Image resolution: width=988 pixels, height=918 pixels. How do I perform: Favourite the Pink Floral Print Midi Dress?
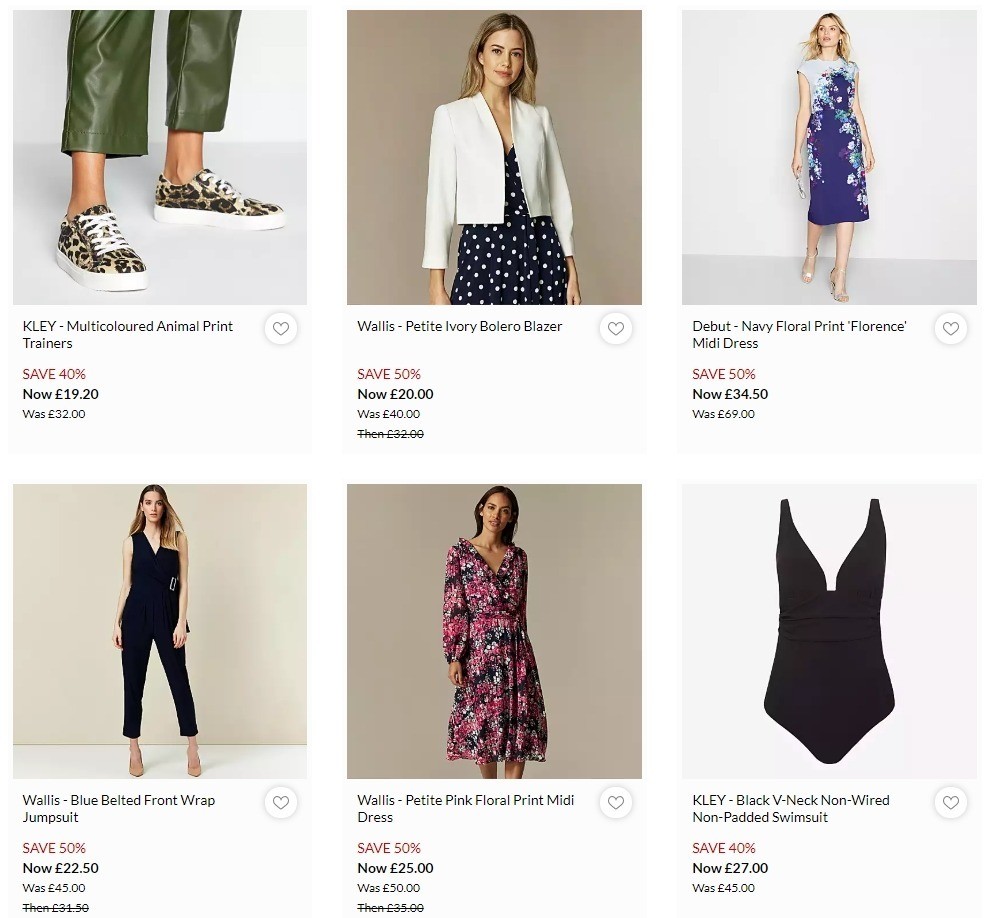(x=616, y=802)
